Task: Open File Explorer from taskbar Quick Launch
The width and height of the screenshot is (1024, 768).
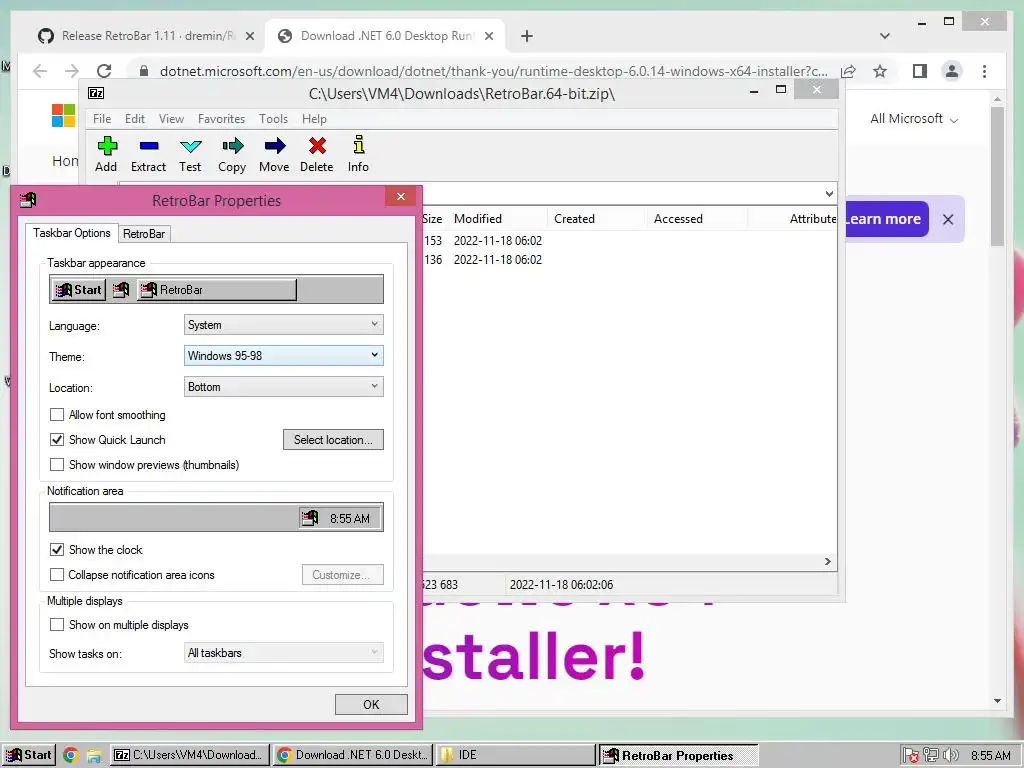Action: pyautogui.click(x=93, y=756)
